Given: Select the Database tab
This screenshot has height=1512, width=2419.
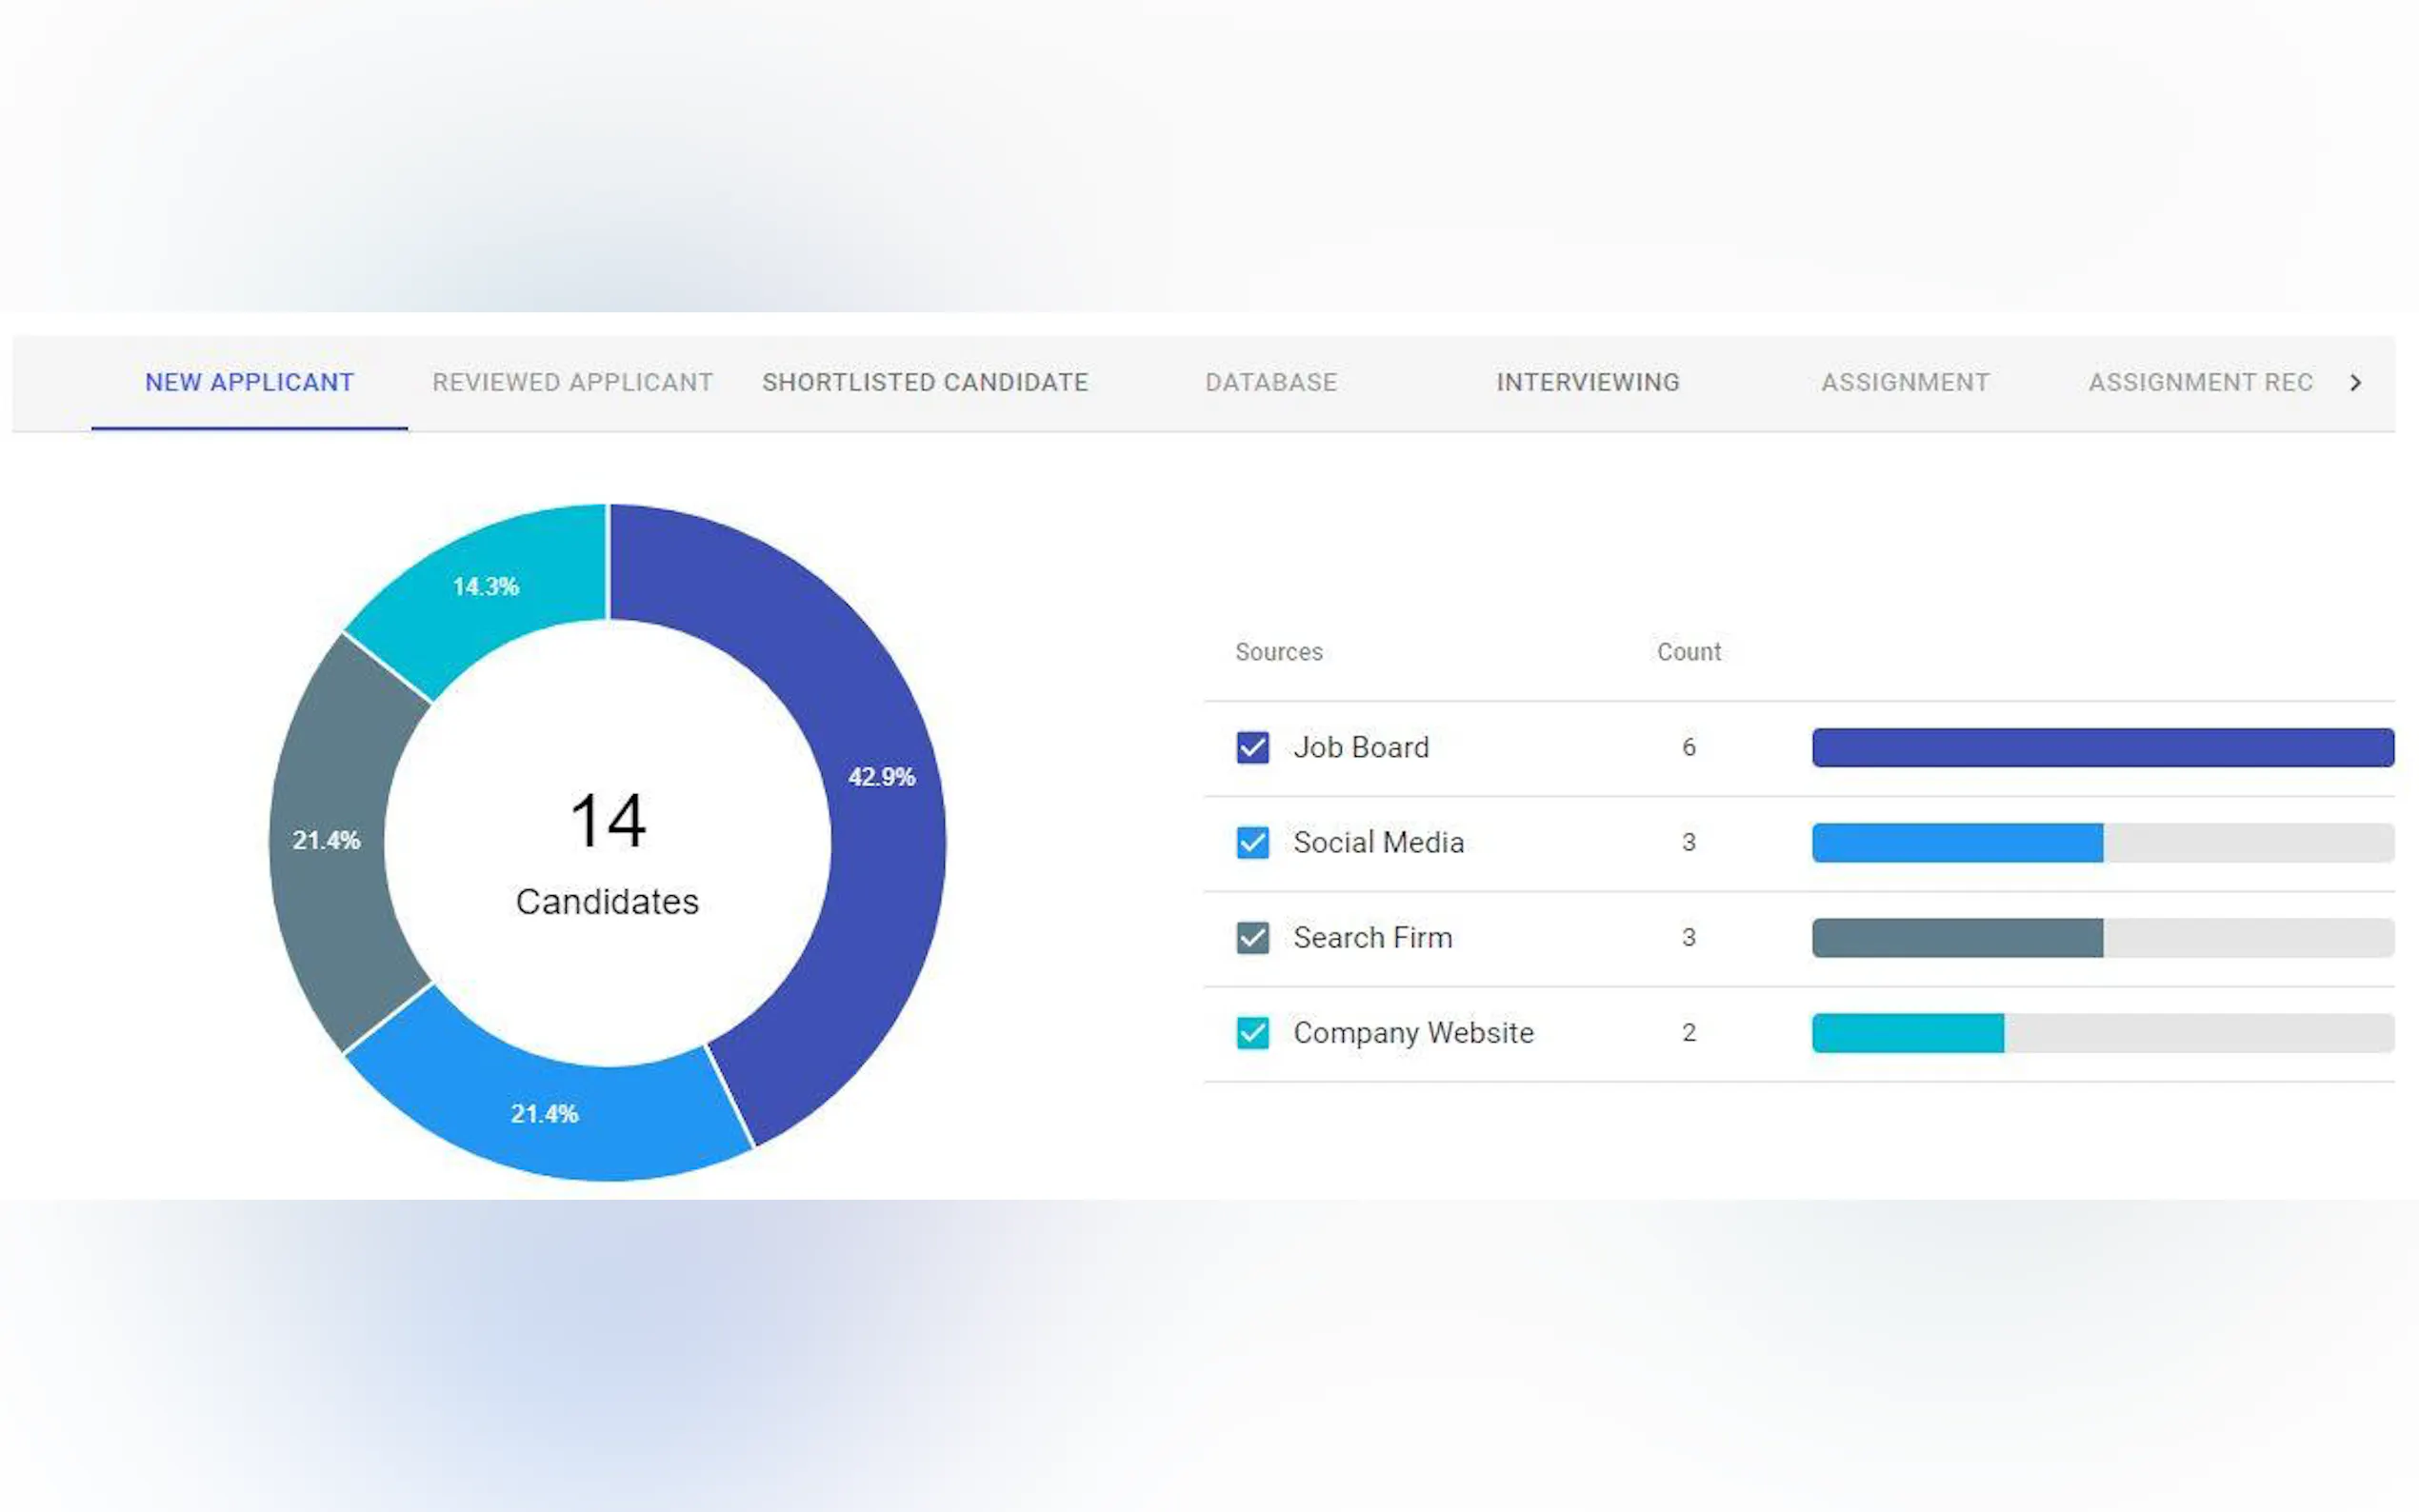Looking at the screenshot, I should coord(1270,382).
